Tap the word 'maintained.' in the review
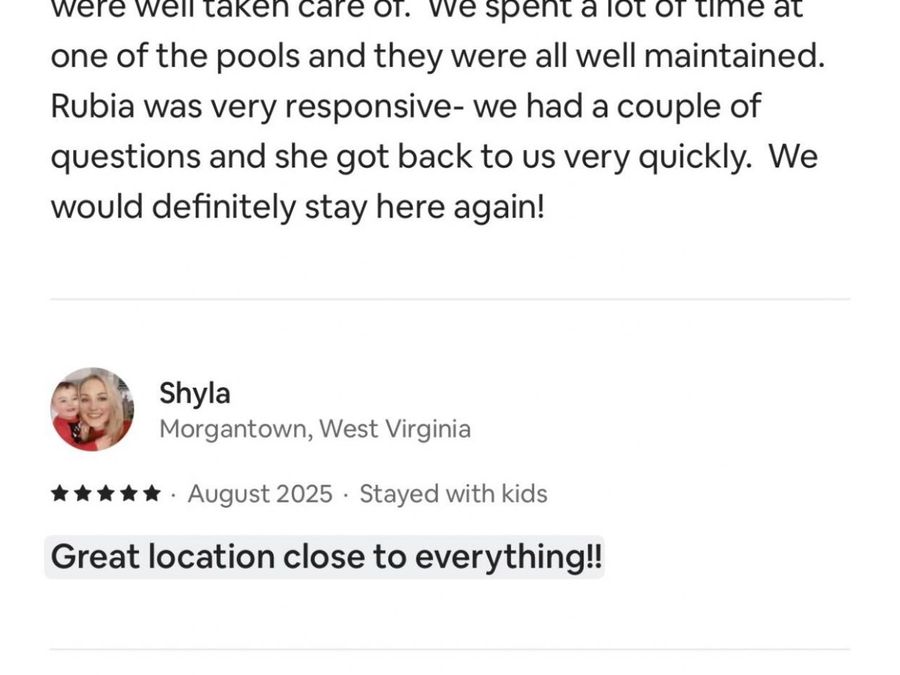Image resolution: width=900 pixels, height=675 pixels. [x=734, y=56]
